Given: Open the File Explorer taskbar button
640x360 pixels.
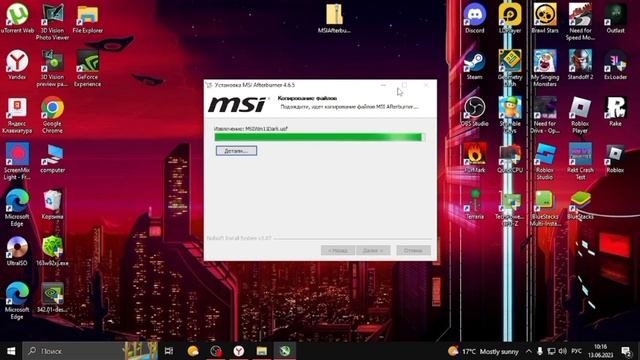Looking at the screenshot, I should pos(262,351).
